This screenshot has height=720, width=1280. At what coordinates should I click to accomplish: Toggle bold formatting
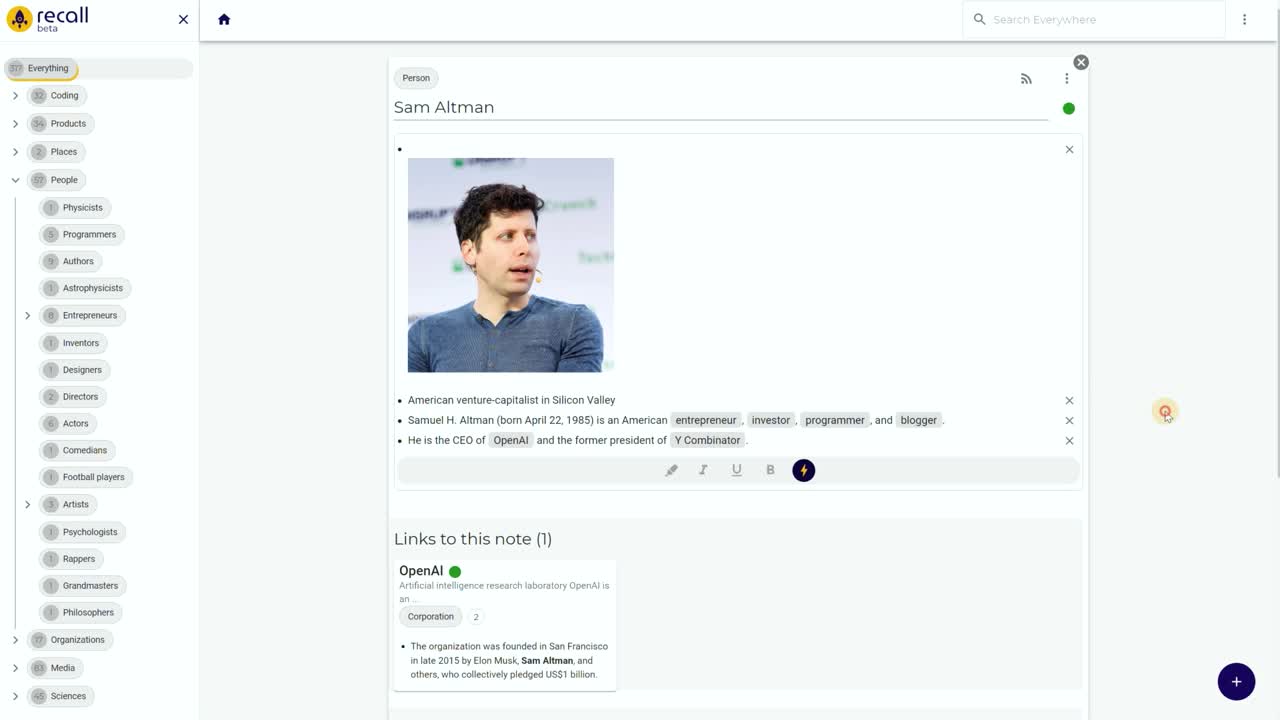pos(770,470)
